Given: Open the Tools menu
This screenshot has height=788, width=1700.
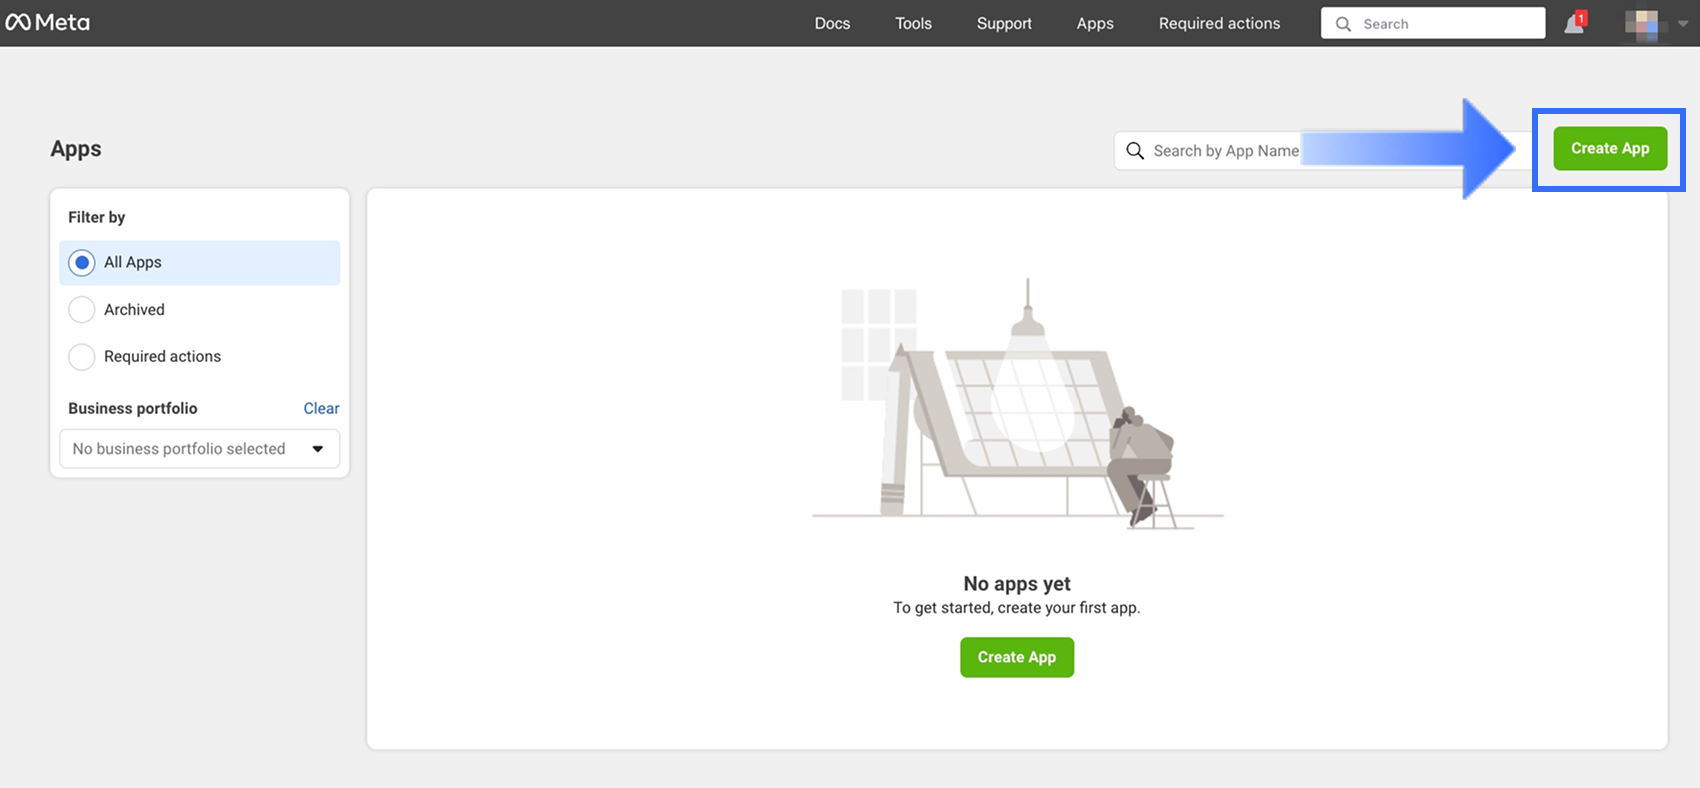Looking at the screenshot, I should (x=913, y=23).
